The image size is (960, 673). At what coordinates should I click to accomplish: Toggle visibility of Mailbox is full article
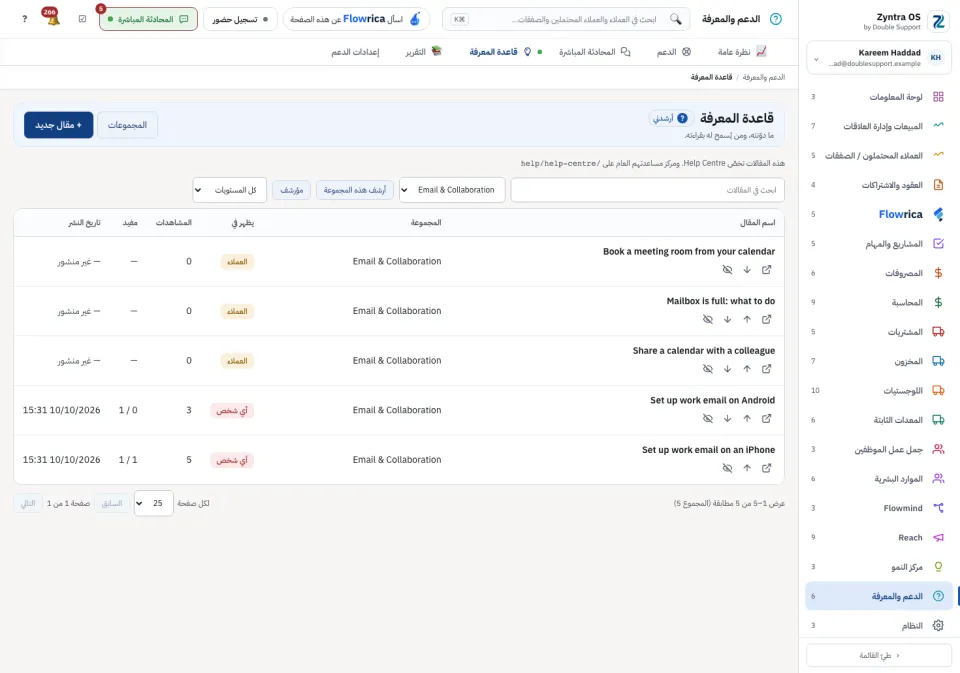coord(708,319)
